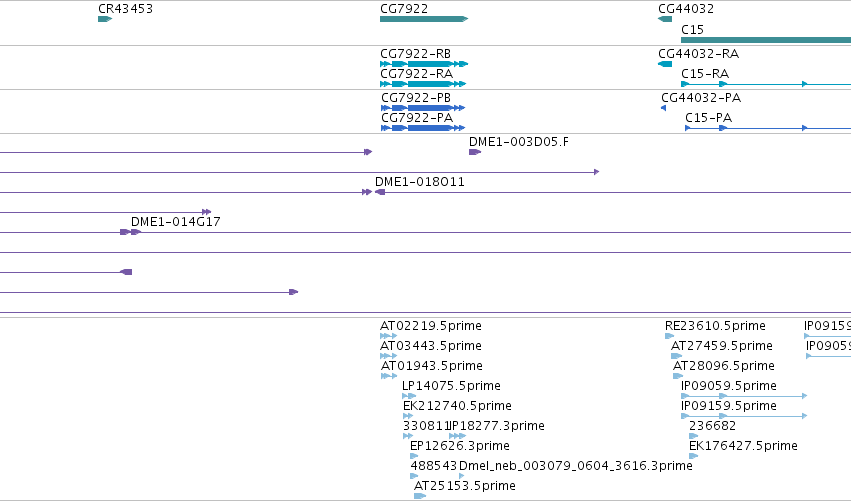Select the Dmel_neb_003079_0604_3616.3prime label

pos(576,466)
